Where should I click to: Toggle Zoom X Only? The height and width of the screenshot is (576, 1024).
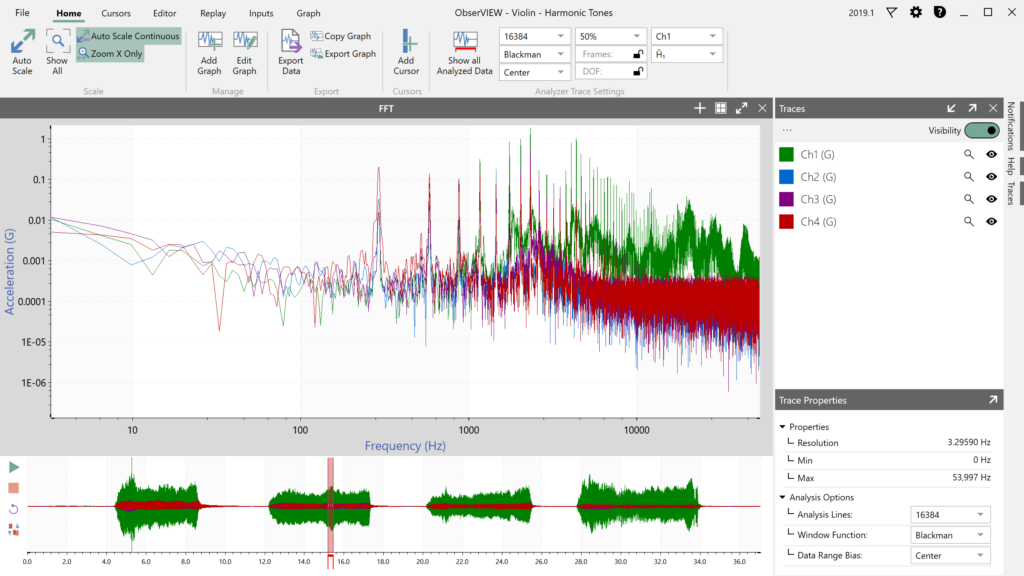110,54
